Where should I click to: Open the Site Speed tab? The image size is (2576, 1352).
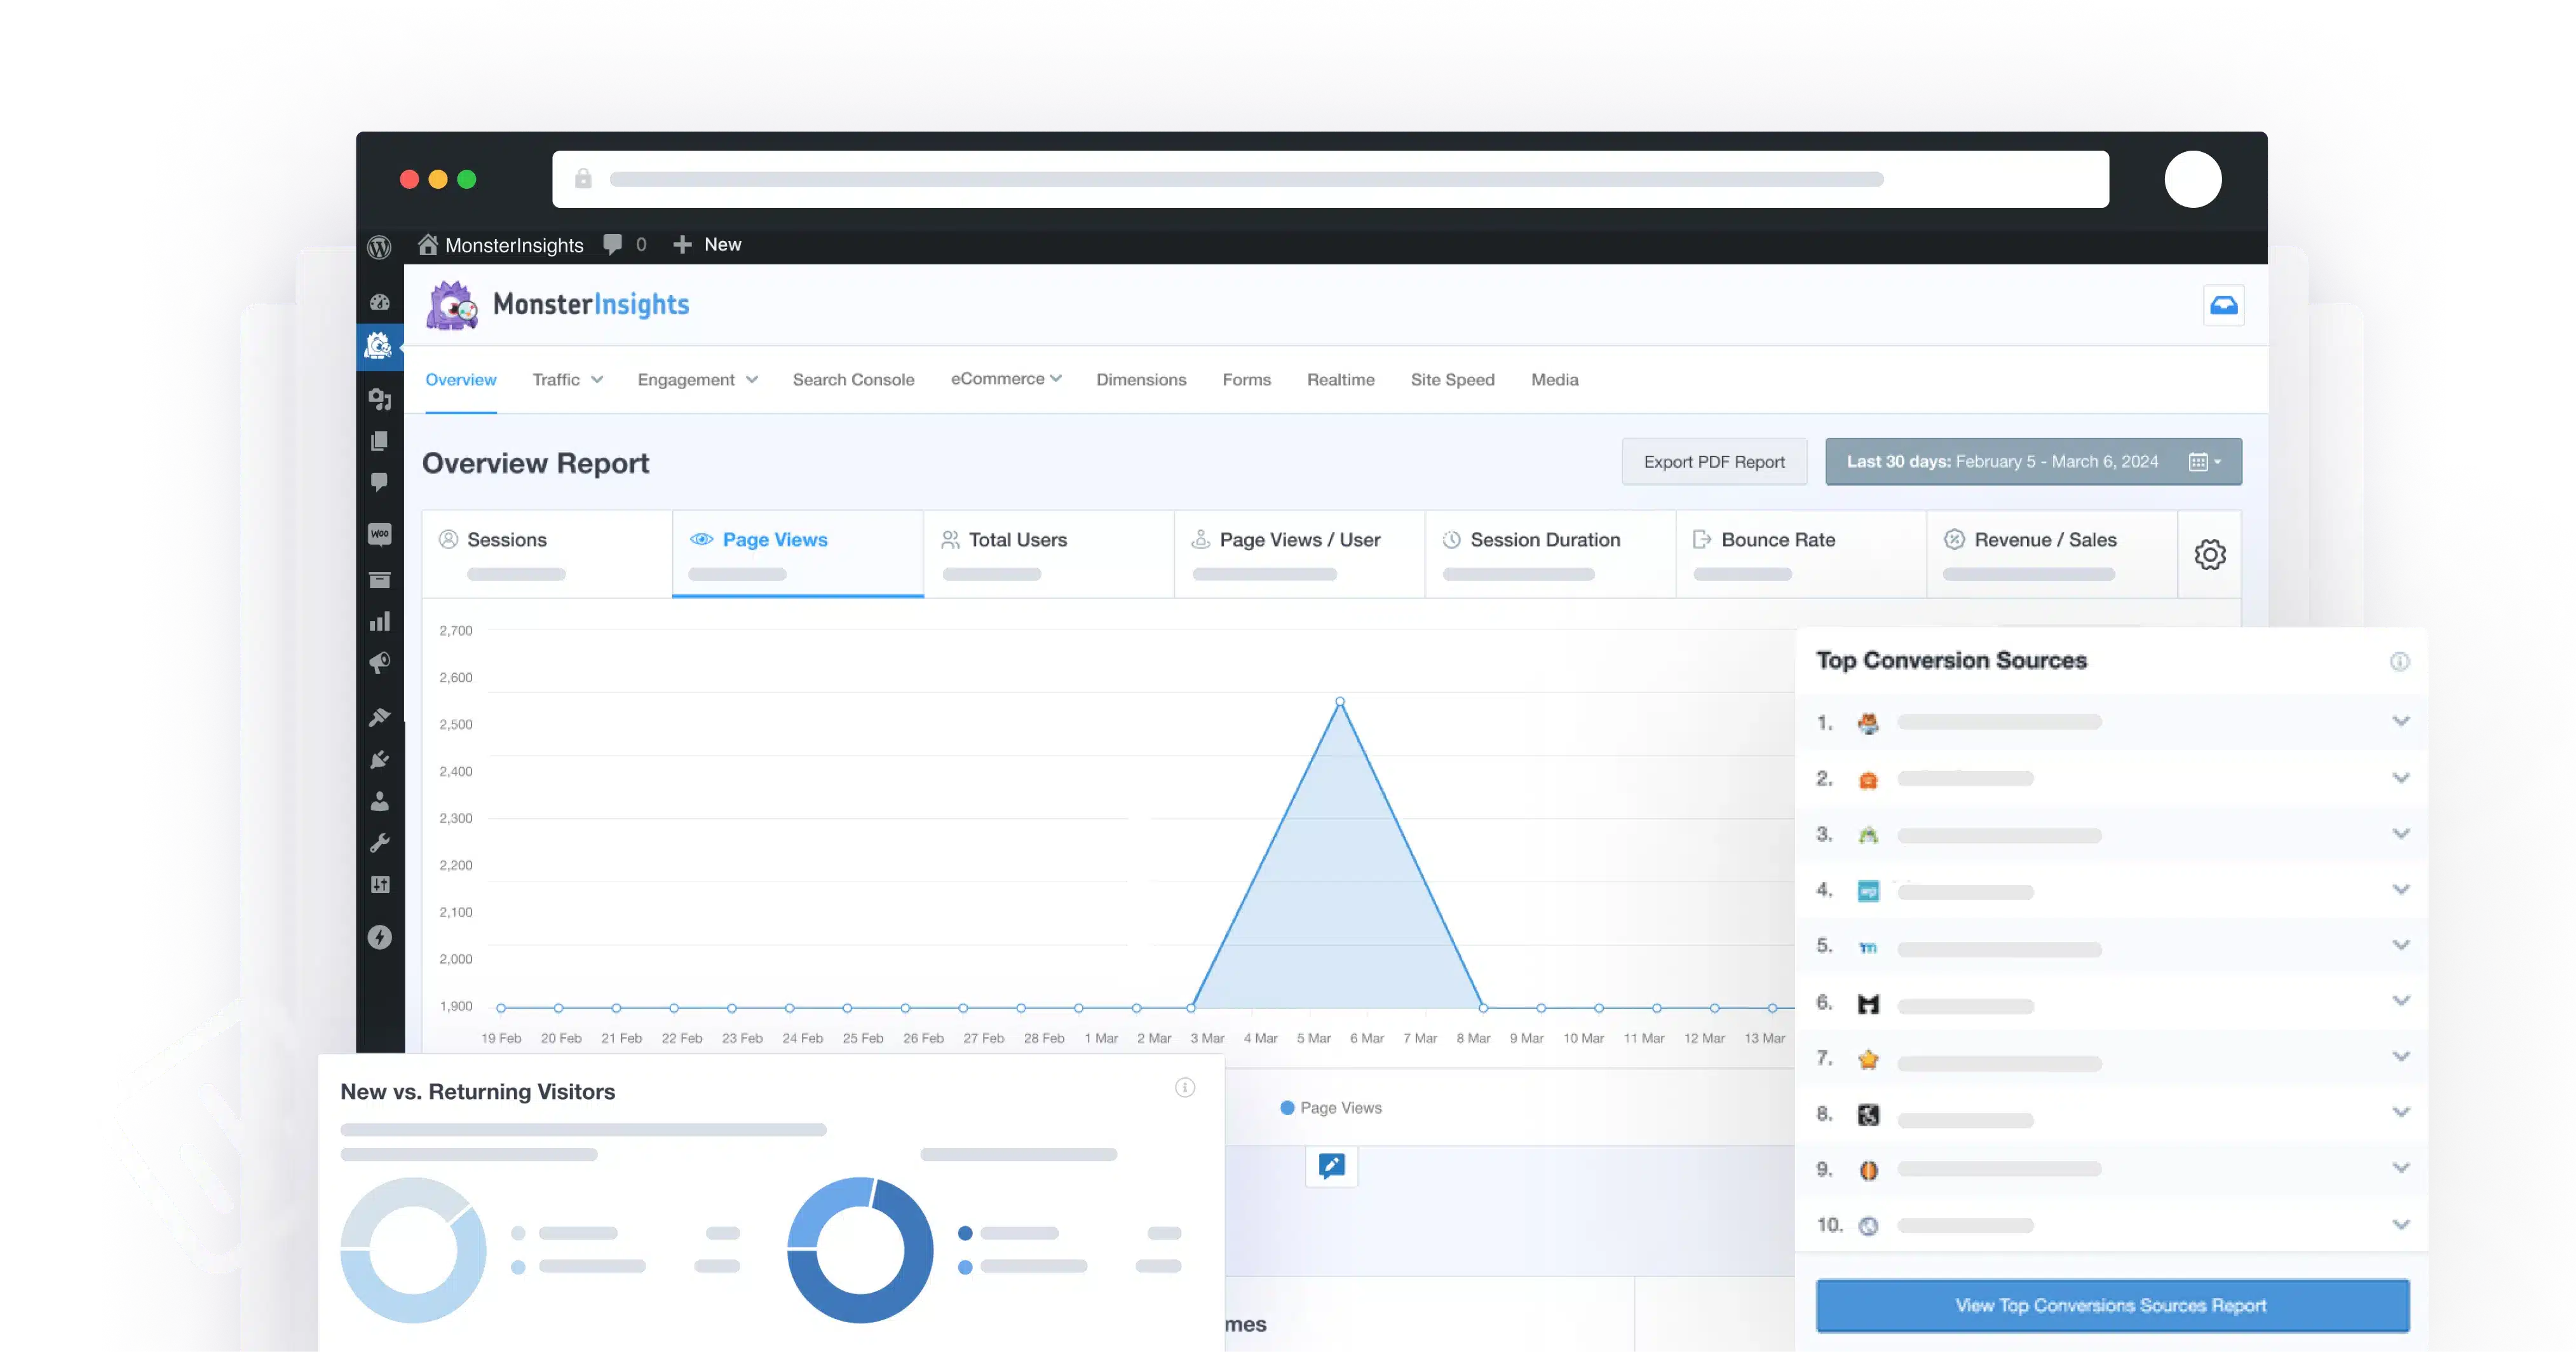(x=1452, y=380)
